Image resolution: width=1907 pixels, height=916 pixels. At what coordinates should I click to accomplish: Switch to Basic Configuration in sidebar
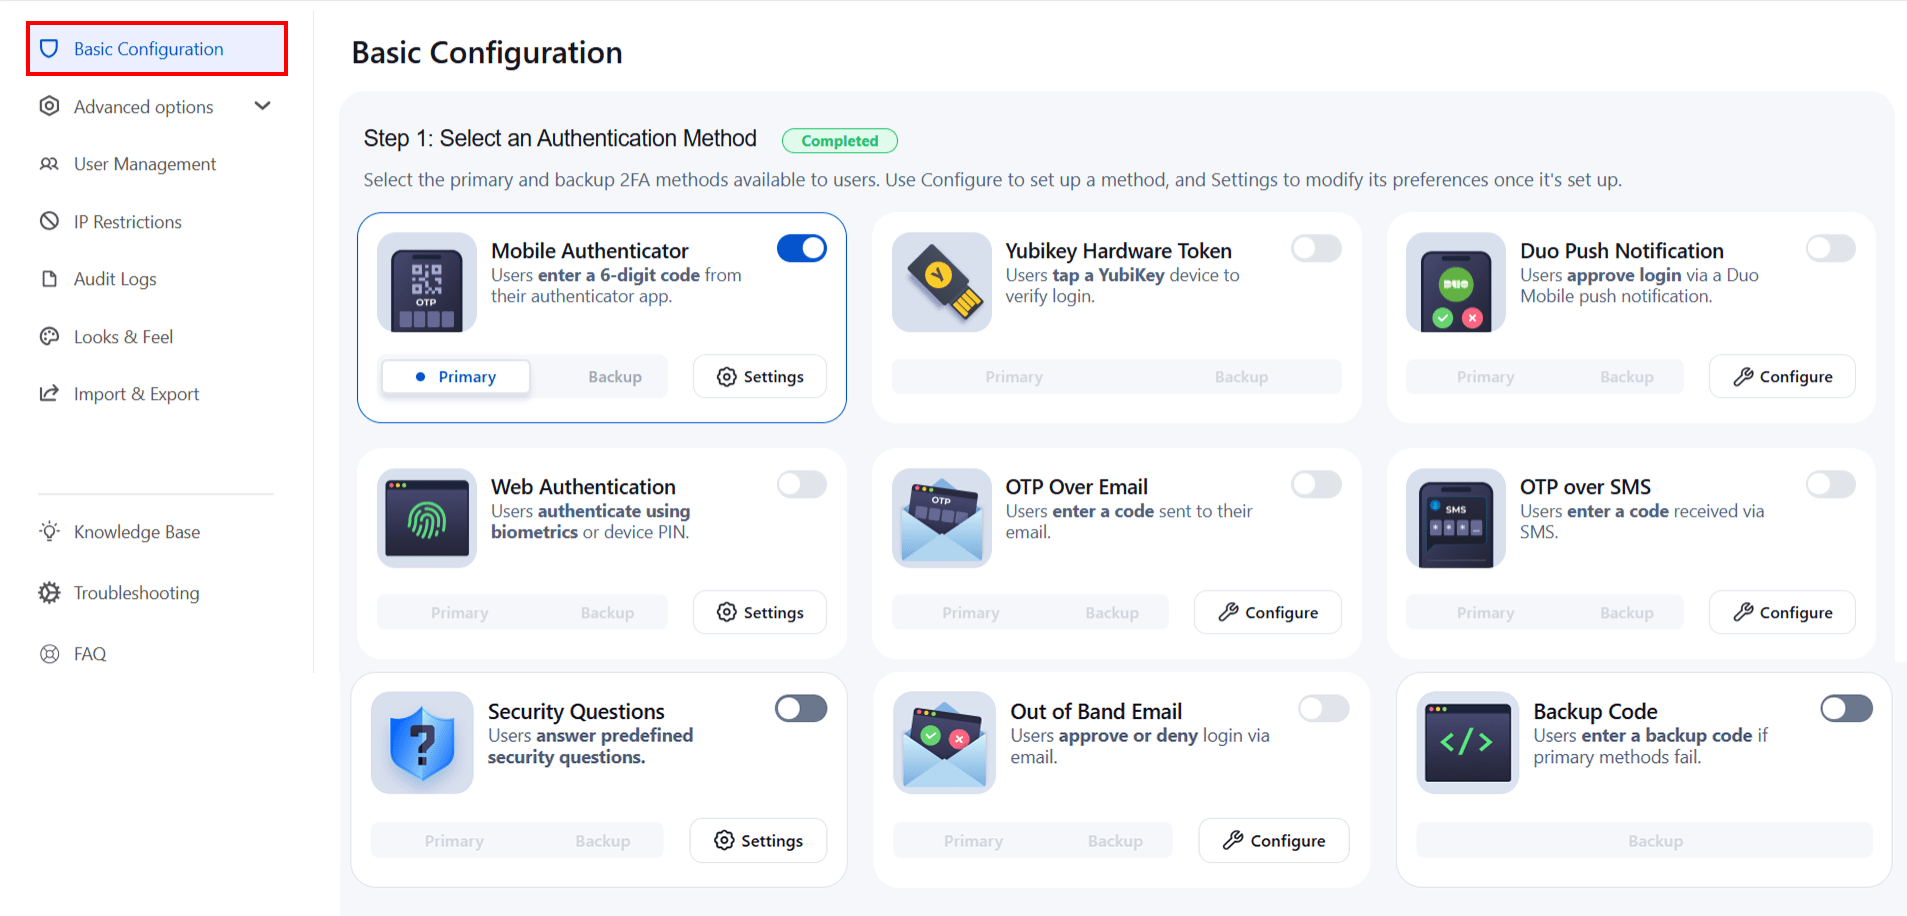click(x=147, y=48)
